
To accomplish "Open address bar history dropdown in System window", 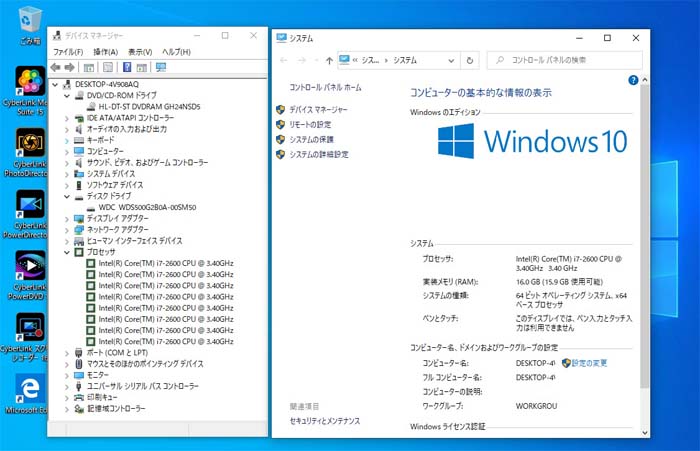I will tap(451, 60).
